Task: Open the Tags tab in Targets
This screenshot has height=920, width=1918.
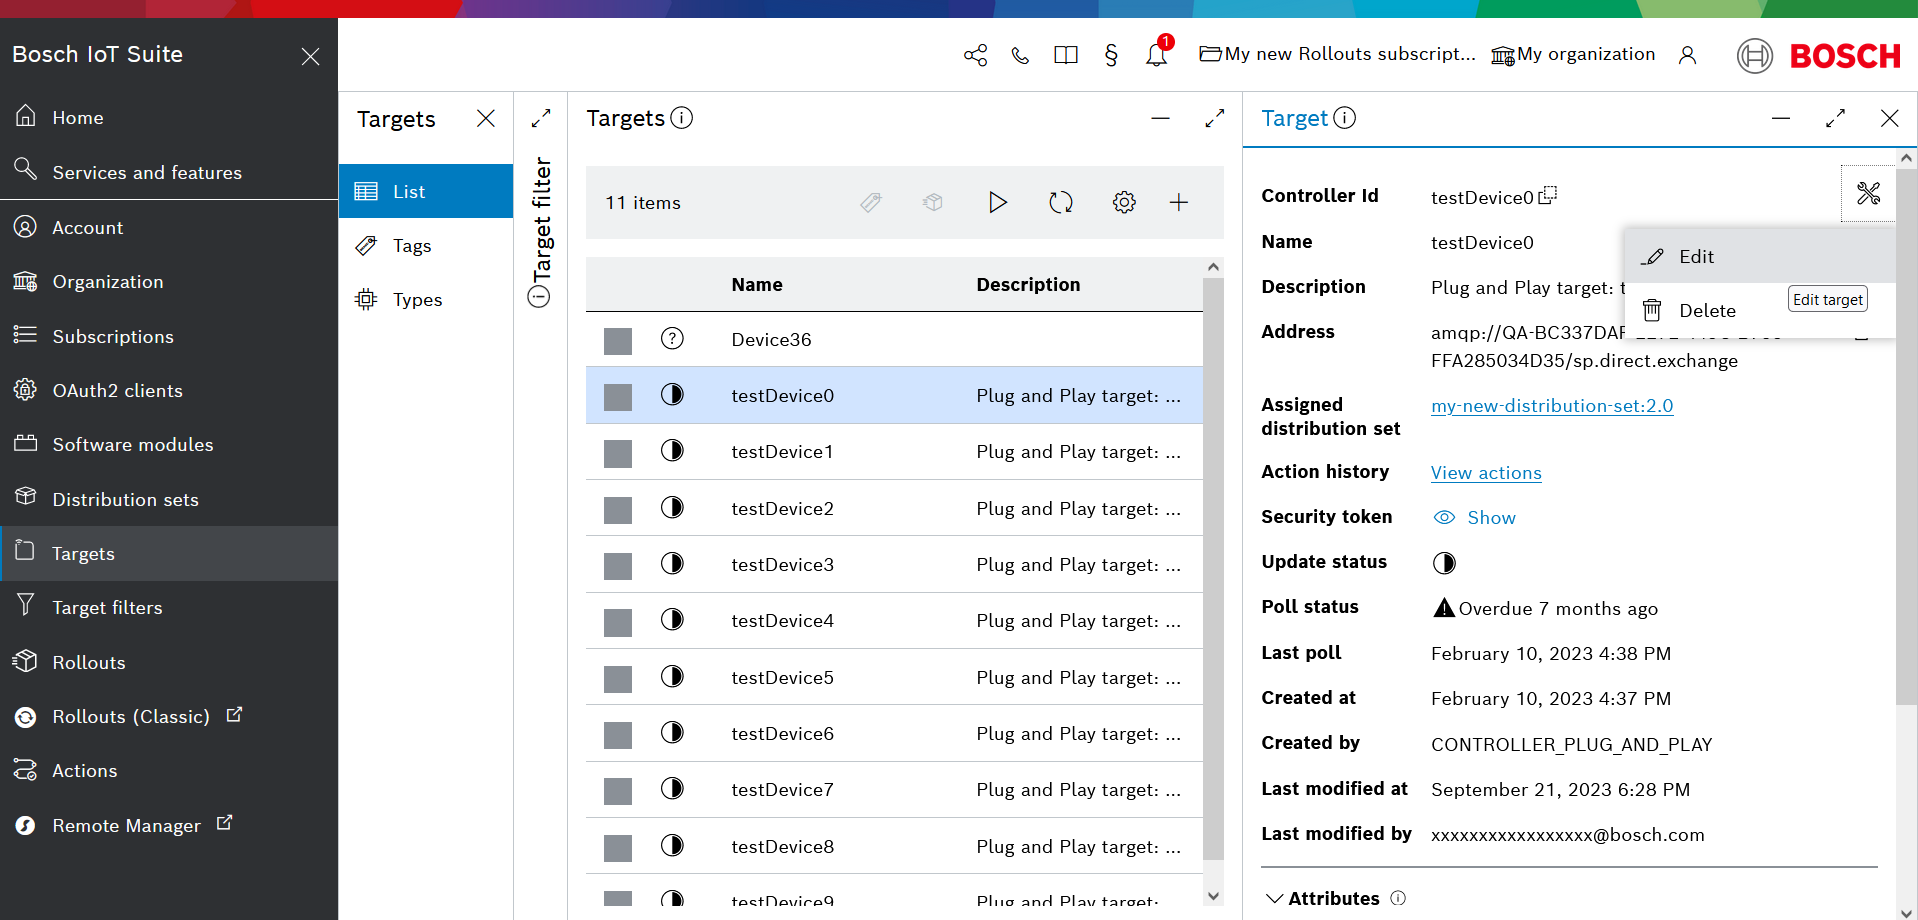Action: [x=412, y=246]
